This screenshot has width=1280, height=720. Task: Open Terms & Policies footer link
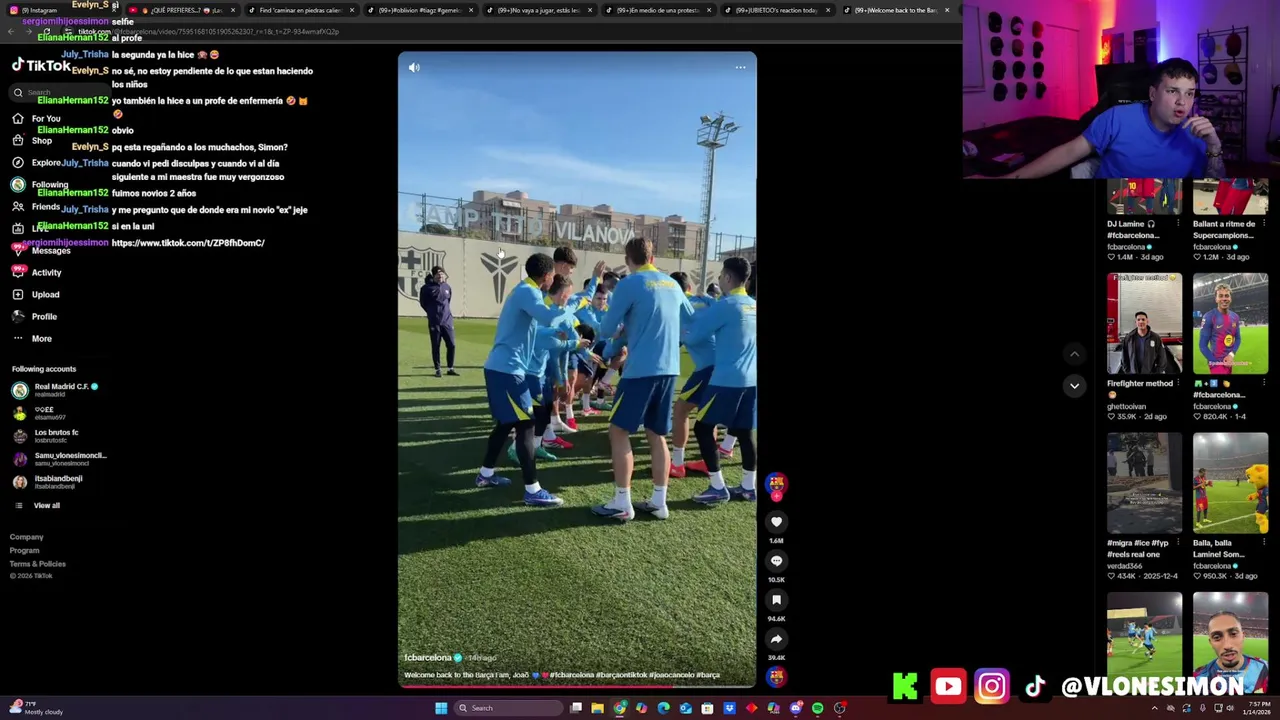[38, 564]
